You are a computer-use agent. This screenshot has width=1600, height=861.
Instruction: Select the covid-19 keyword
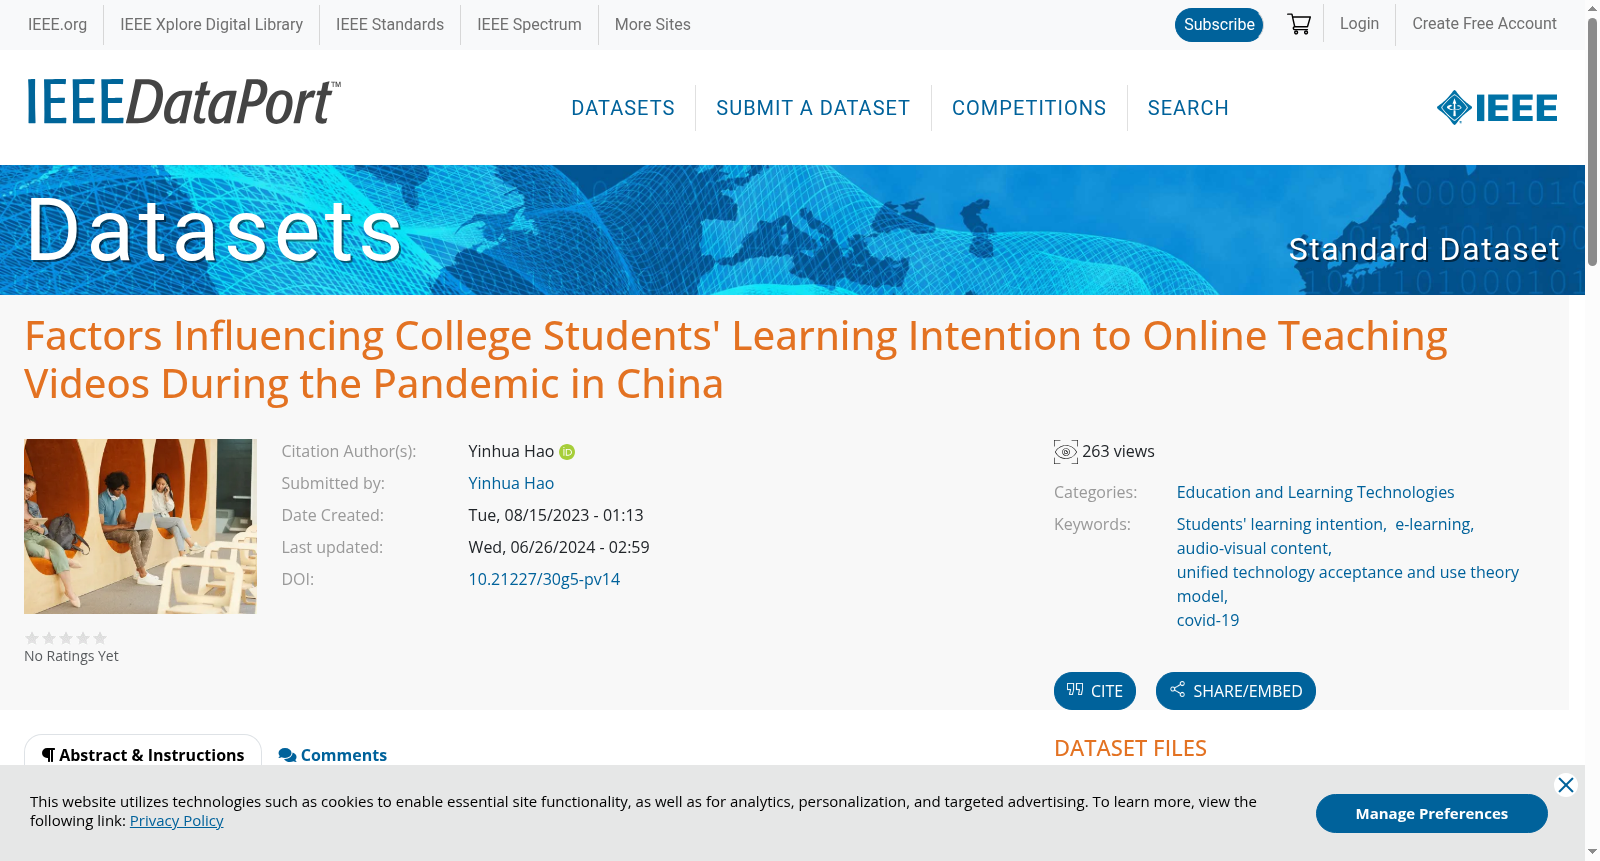click(1208, 620)
